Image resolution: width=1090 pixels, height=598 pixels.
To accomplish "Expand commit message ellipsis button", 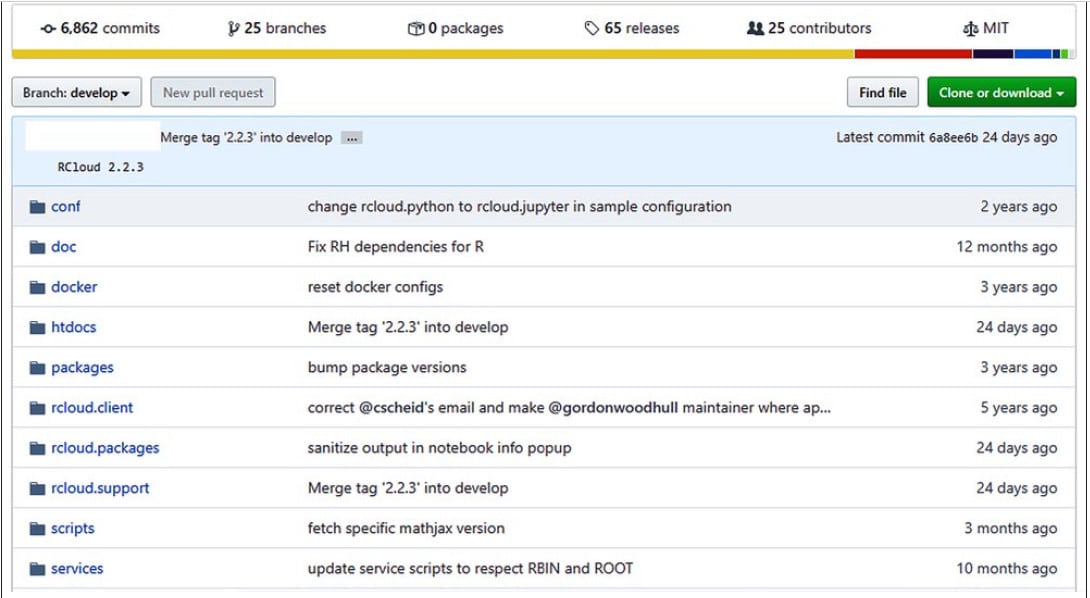I will [x=351, y=138].
